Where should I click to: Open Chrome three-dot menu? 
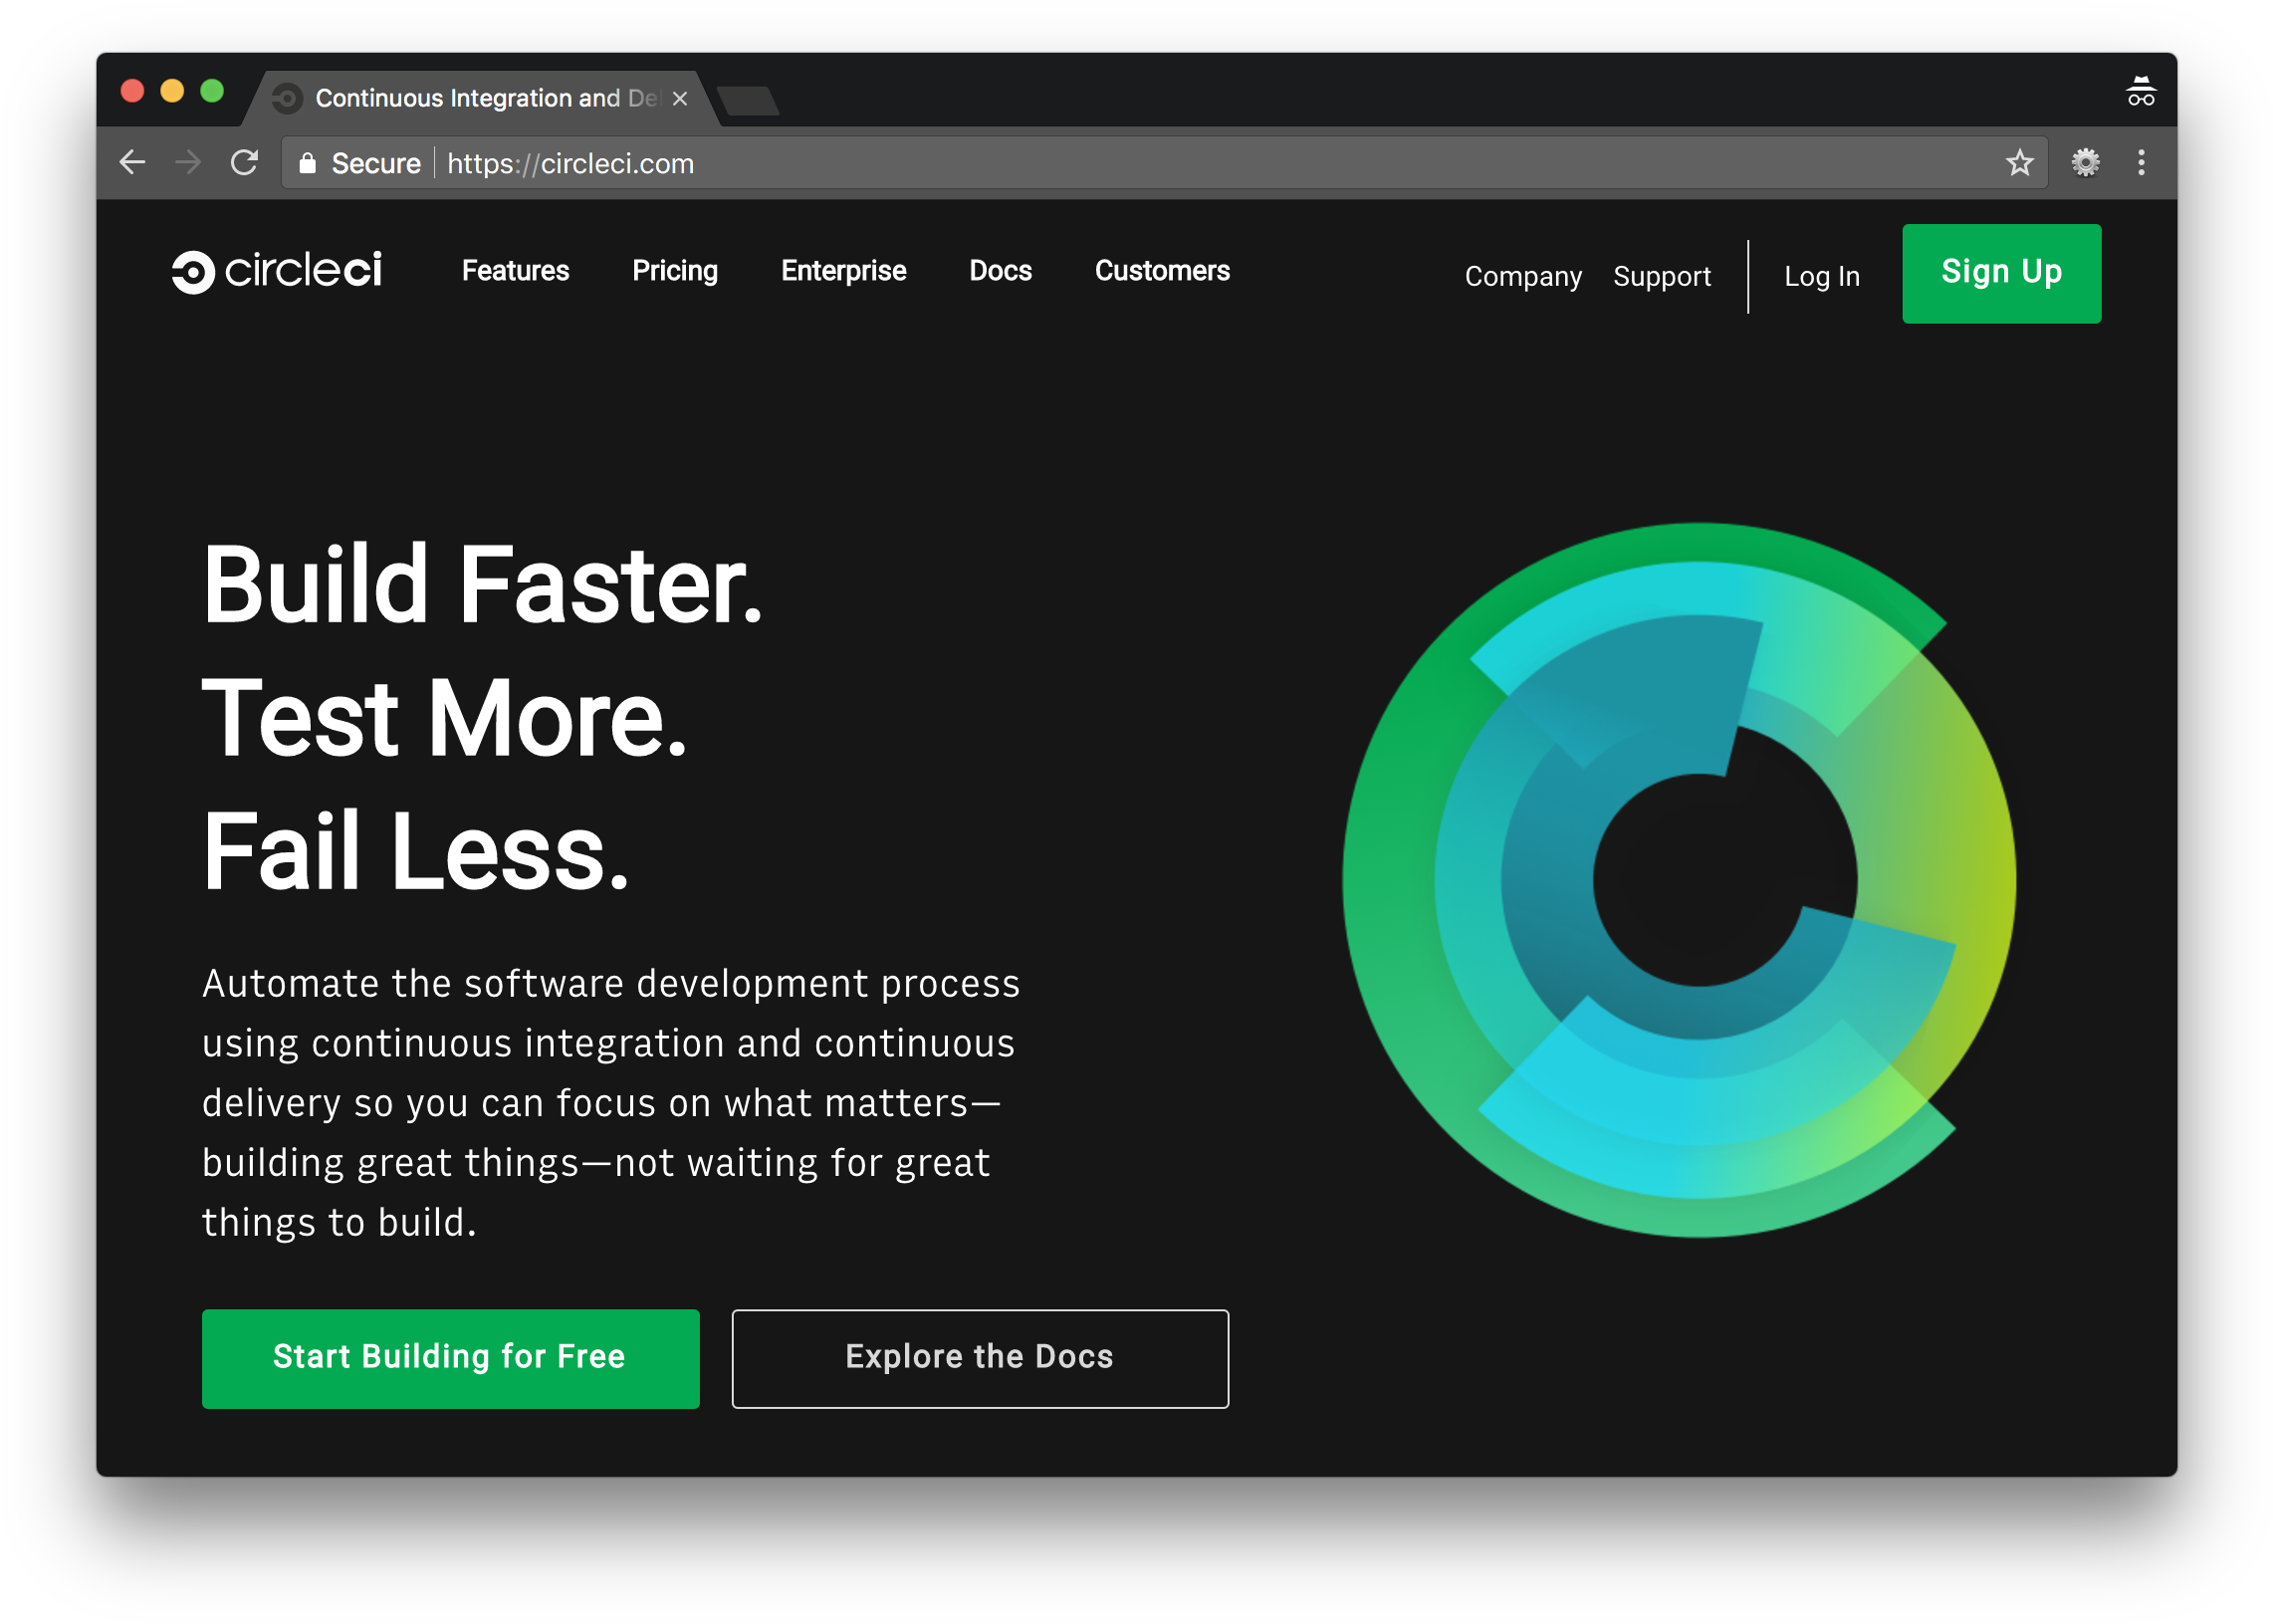[x=2141, y=162]
